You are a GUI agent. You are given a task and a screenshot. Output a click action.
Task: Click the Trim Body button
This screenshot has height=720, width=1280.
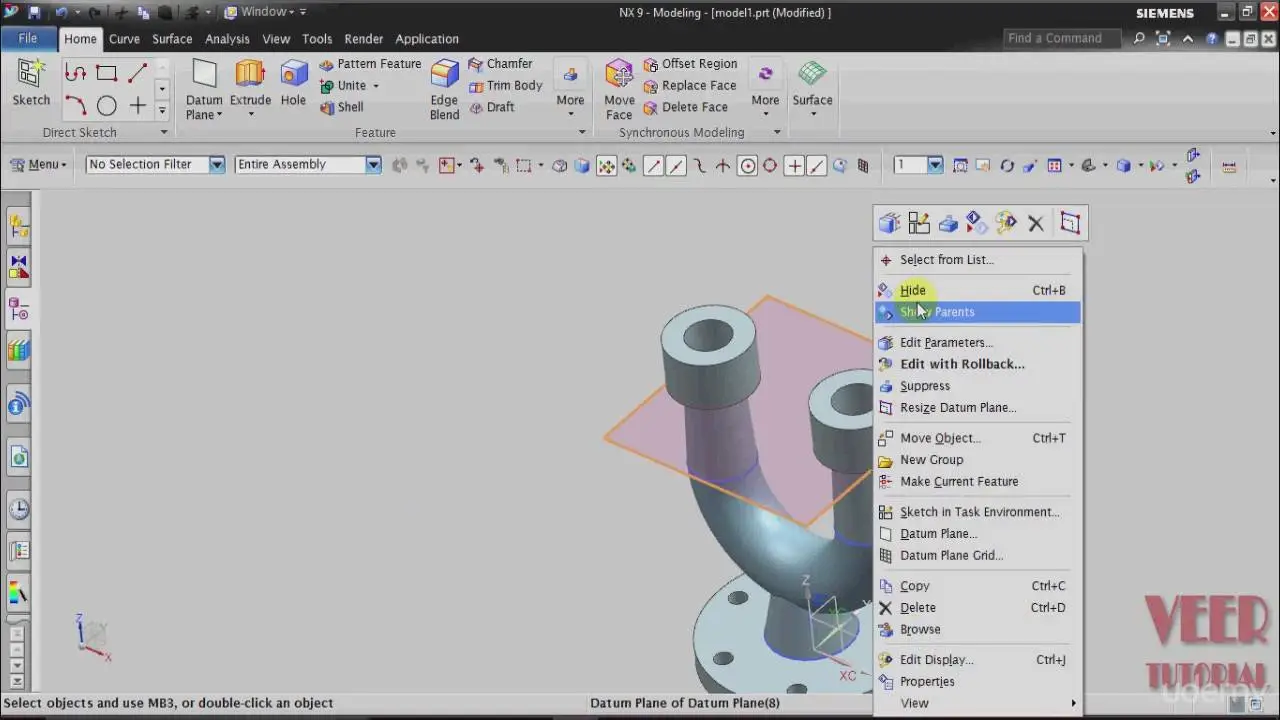(x=505, y=86)
